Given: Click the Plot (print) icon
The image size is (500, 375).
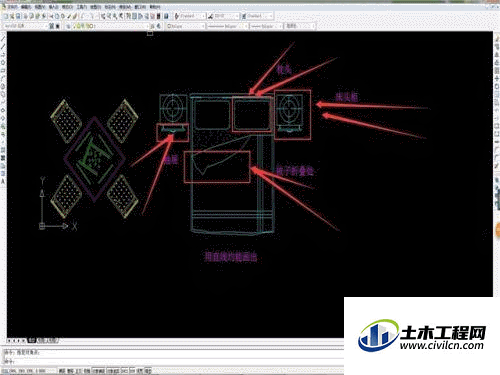Looking at the screenshot, I should [25, 16].
